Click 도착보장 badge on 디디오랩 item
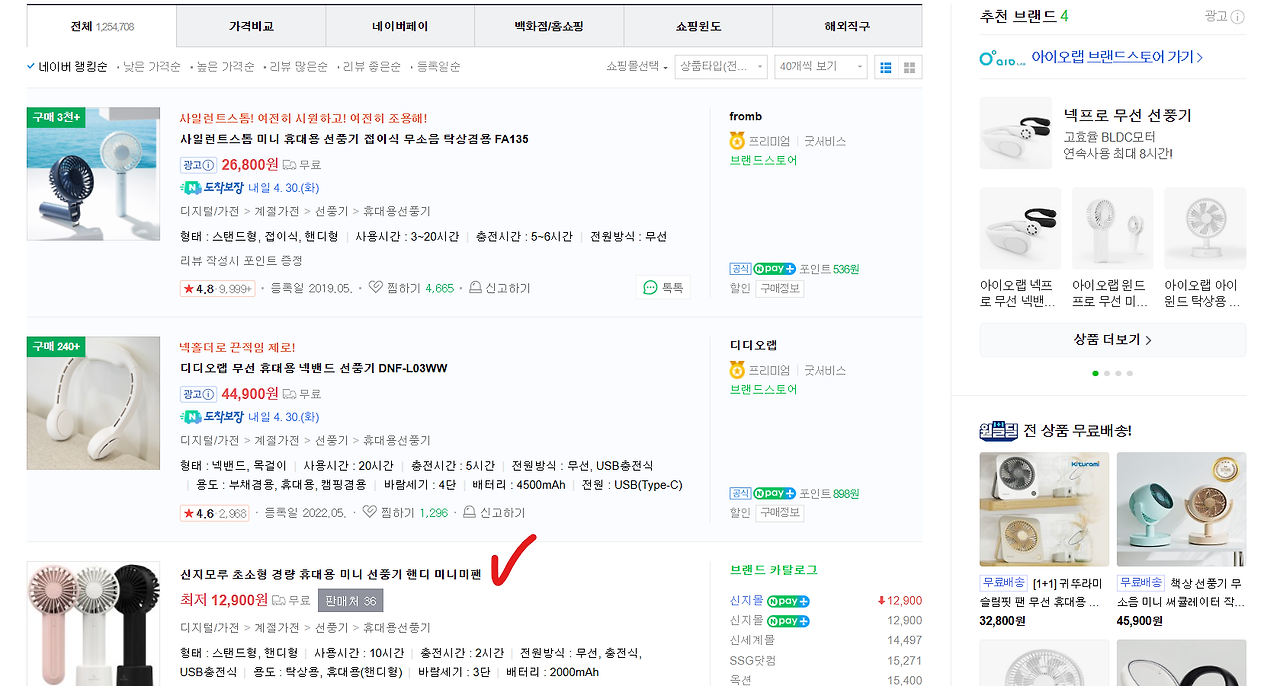The image size is (1280, 686). [212, 417]
